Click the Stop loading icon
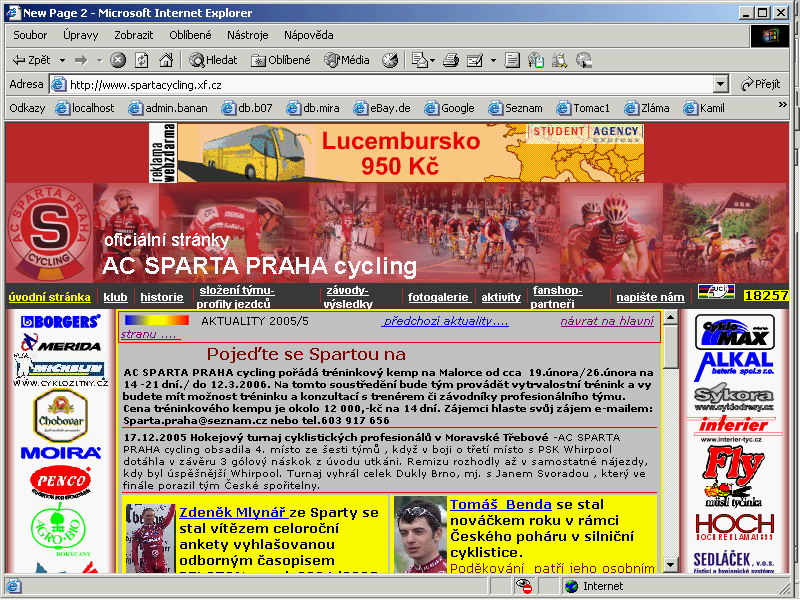Screen dimensions: 800x600 click(x=118, y=60)
